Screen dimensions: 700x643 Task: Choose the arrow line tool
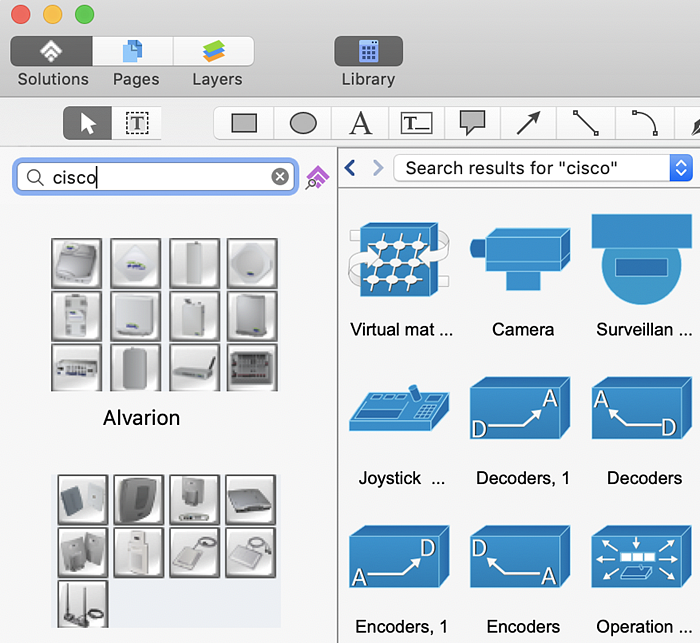(x=528, y=123)
